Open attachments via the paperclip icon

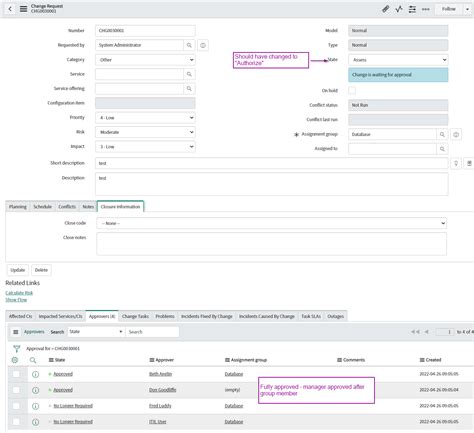(x=385, y=9)
